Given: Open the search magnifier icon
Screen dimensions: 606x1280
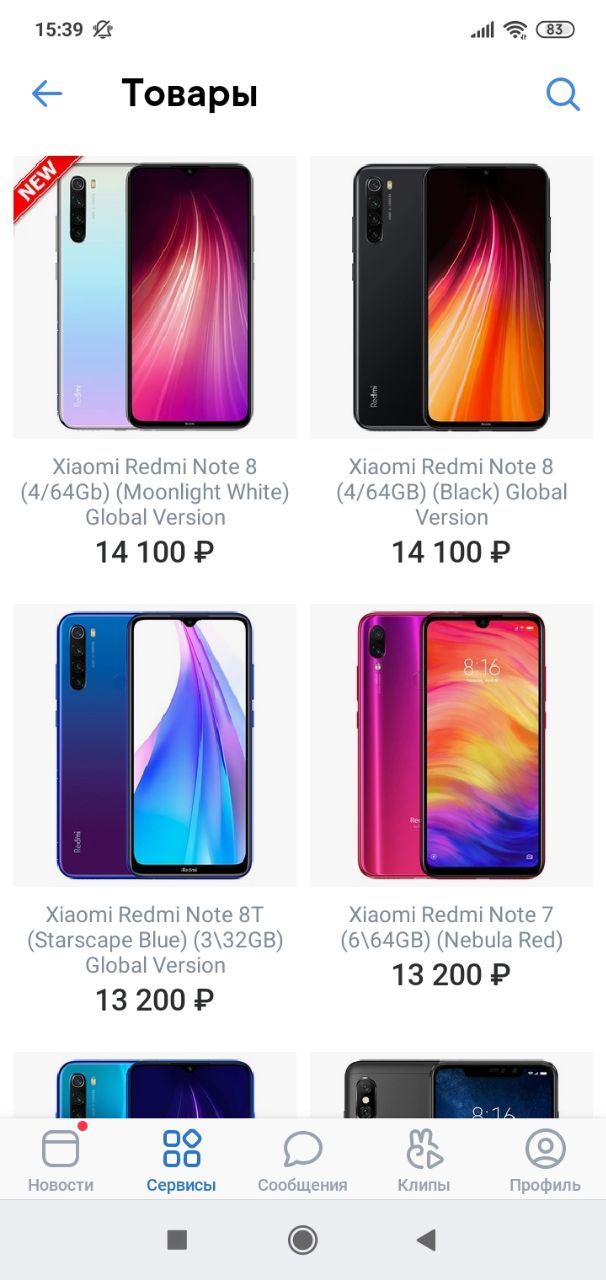Looking at the screenshot, I should click(x=563, y=94).
